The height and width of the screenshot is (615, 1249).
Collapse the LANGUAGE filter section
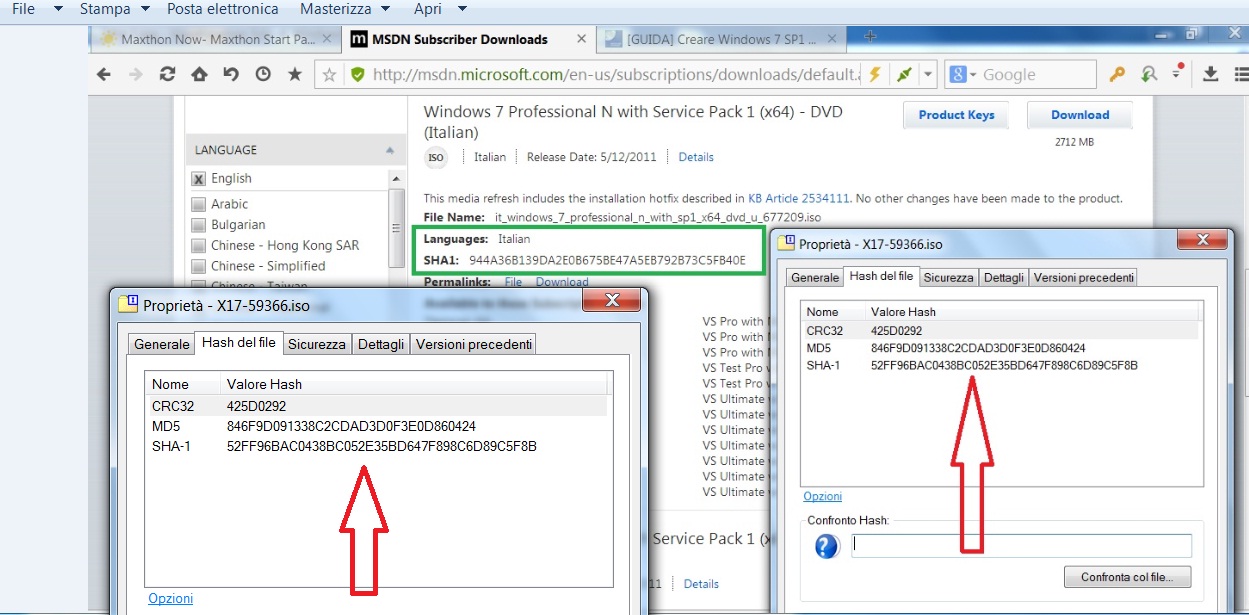(390, 150)
